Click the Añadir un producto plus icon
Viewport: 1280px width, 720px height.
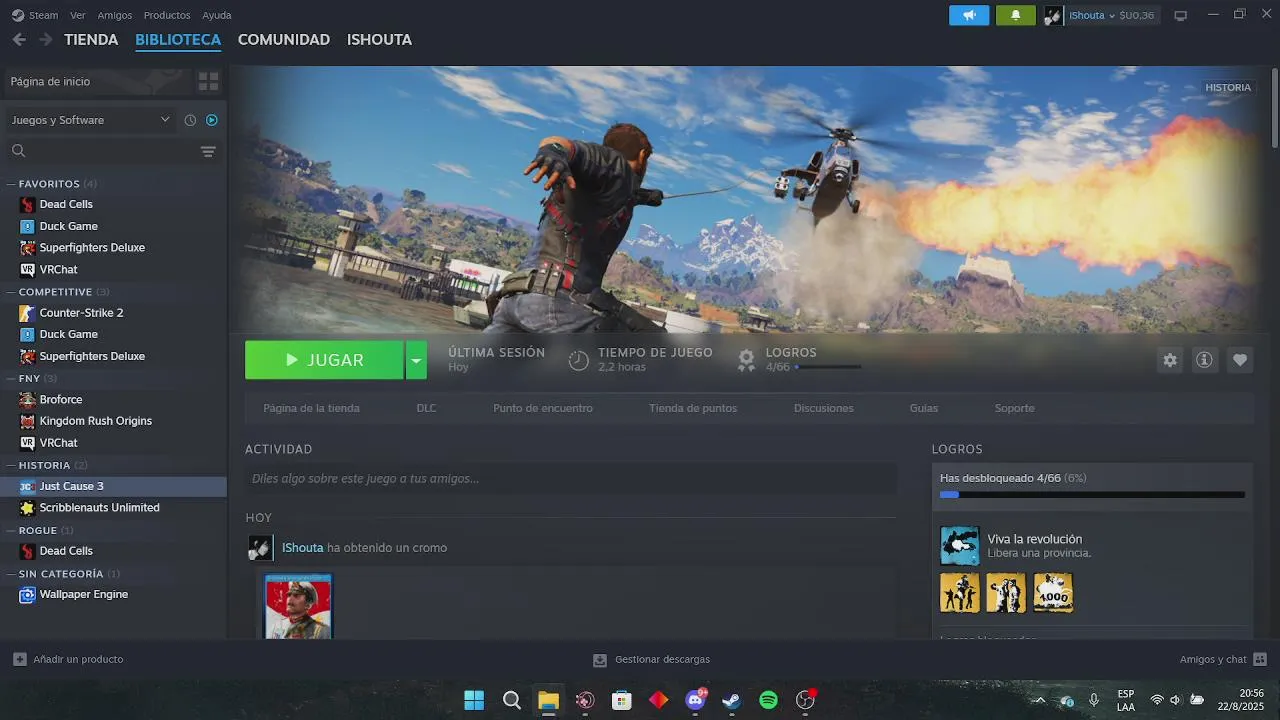(20, 659)
